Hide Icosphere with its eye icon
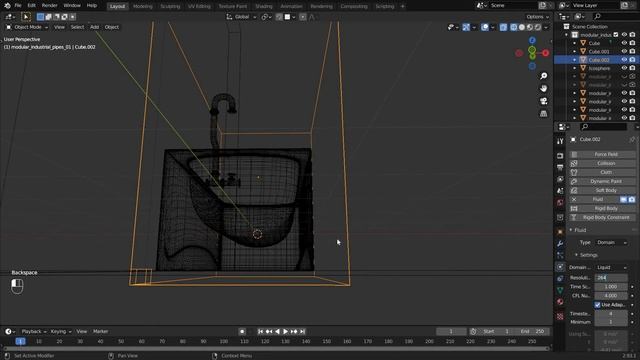 624,68
